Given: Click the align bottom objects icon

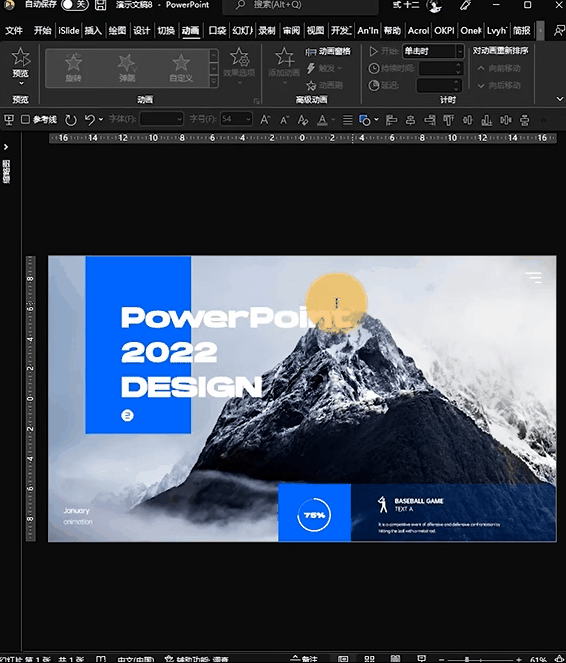Looking at the screenshot, I should [487, 121].
